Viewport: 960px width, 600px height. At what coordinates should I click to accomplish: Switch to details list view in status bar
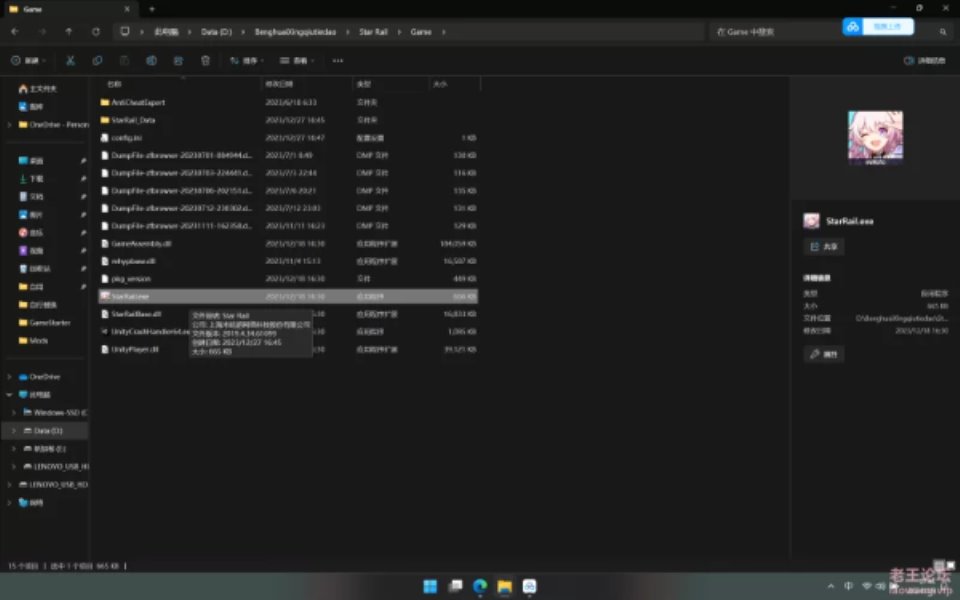(x=939, y=564)
